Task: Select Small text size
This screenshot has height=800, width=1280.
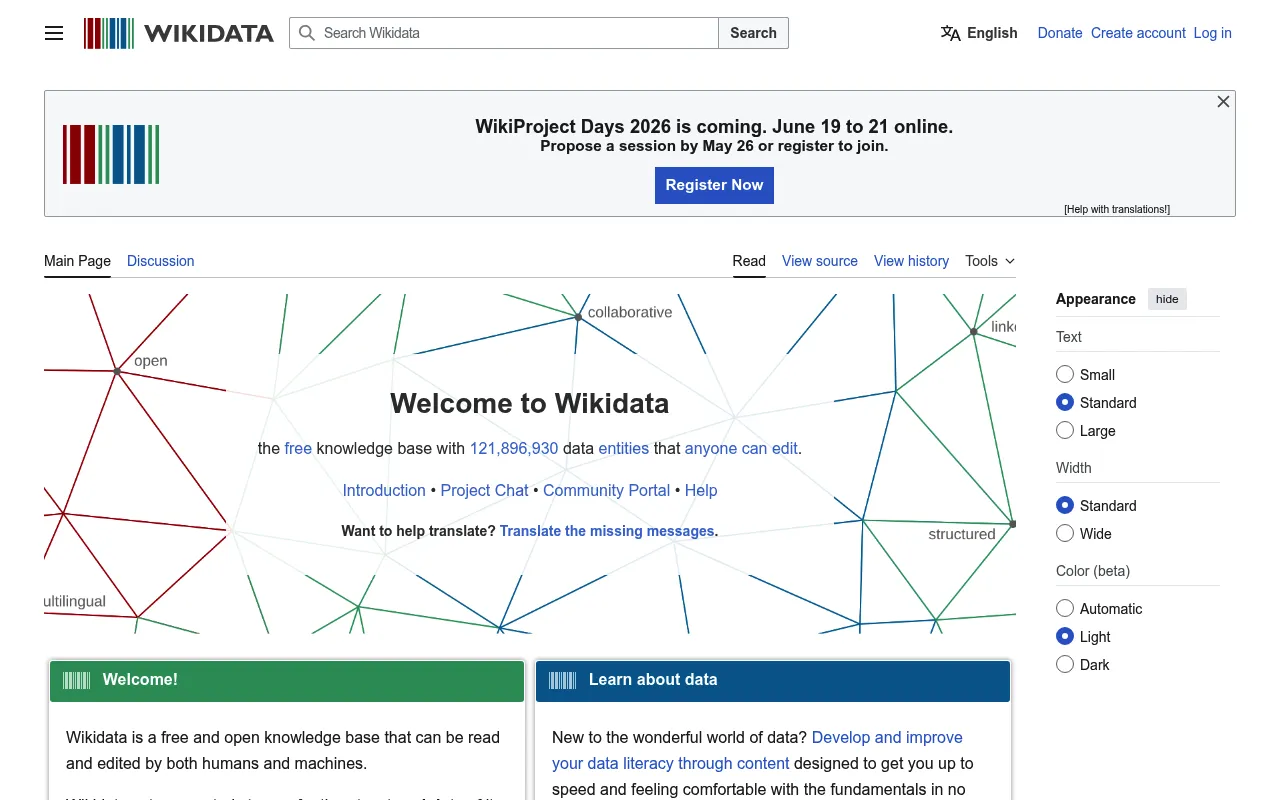Action: click(x=1065, y=375)
